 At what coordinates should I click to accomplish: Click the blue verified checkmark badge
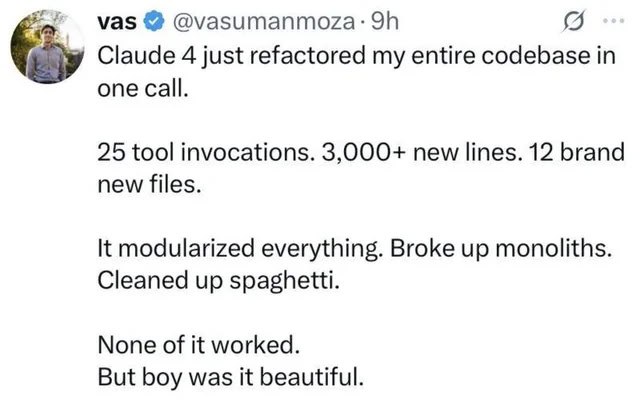[x=154, y=22]
